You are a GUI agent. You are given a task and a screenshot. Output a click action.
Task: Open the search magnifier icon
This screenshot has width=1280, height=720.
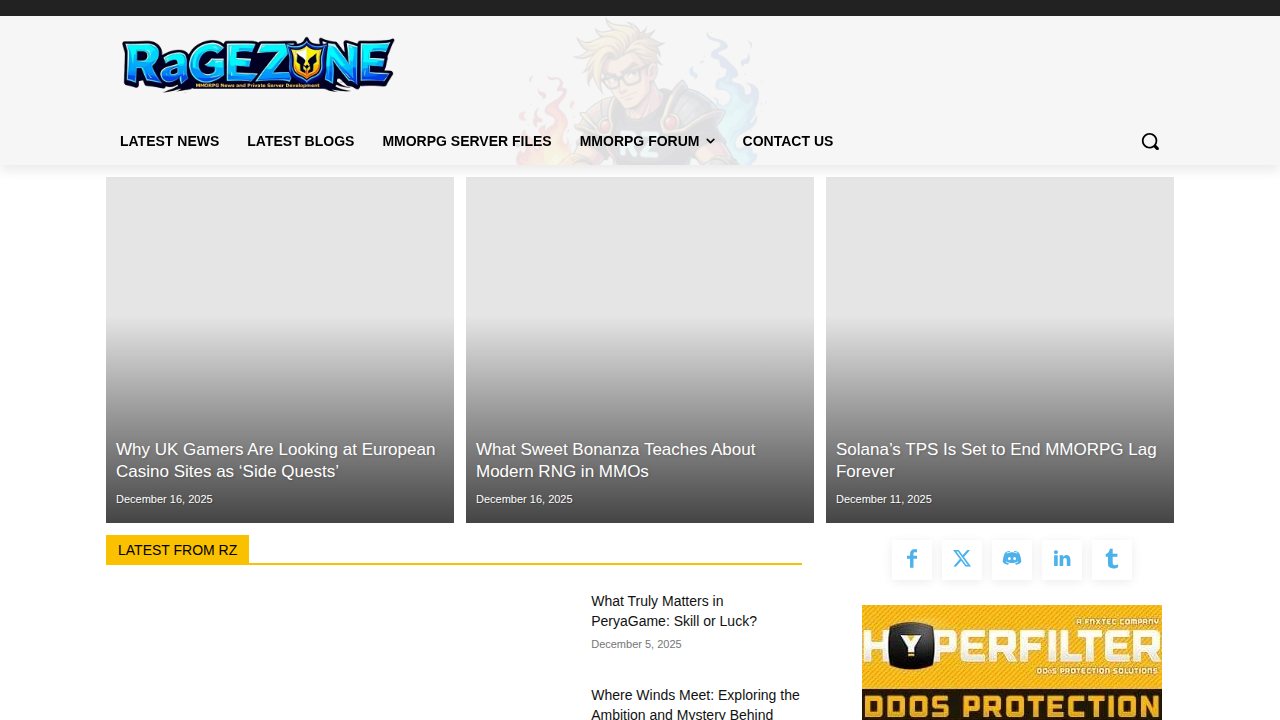point(1150,141)
